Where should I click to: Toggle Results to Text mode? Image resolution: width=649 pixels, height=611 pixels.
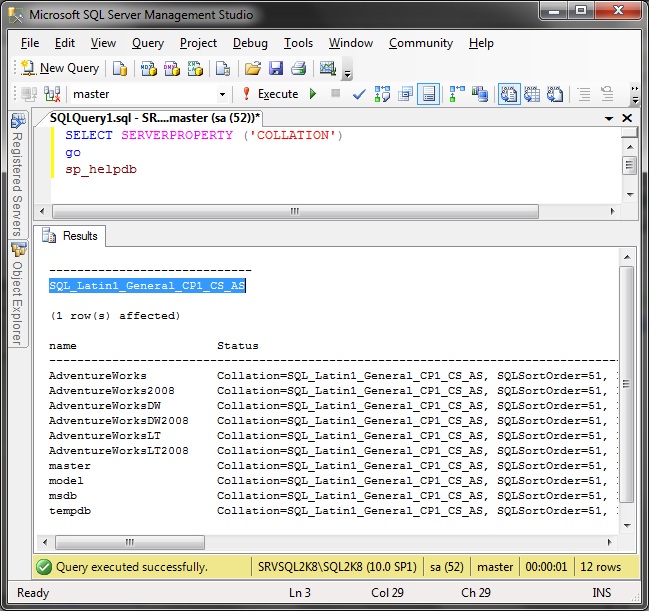coord(509,94)
